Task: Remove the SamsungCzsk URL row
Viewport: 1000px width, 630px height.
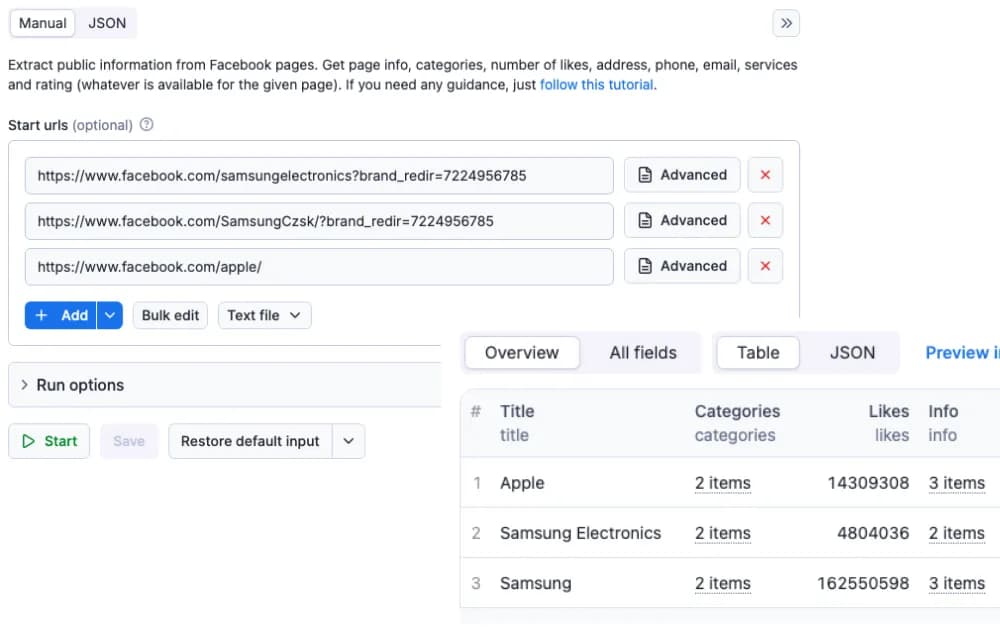Action: tap(765, 221)
